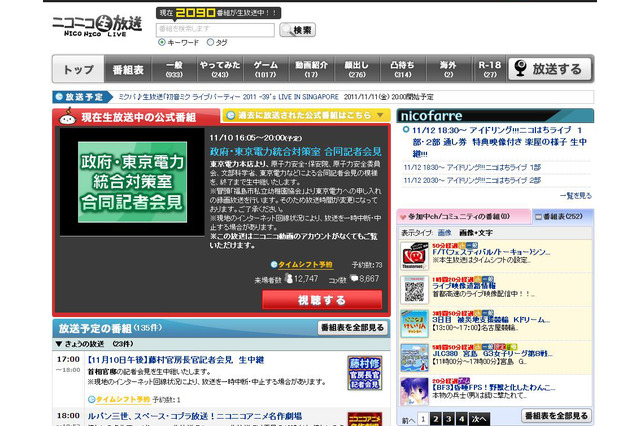Click the nicofarre header banner
Image resolution: width=640 pixels, height=426 pixels.
(495, 115)
